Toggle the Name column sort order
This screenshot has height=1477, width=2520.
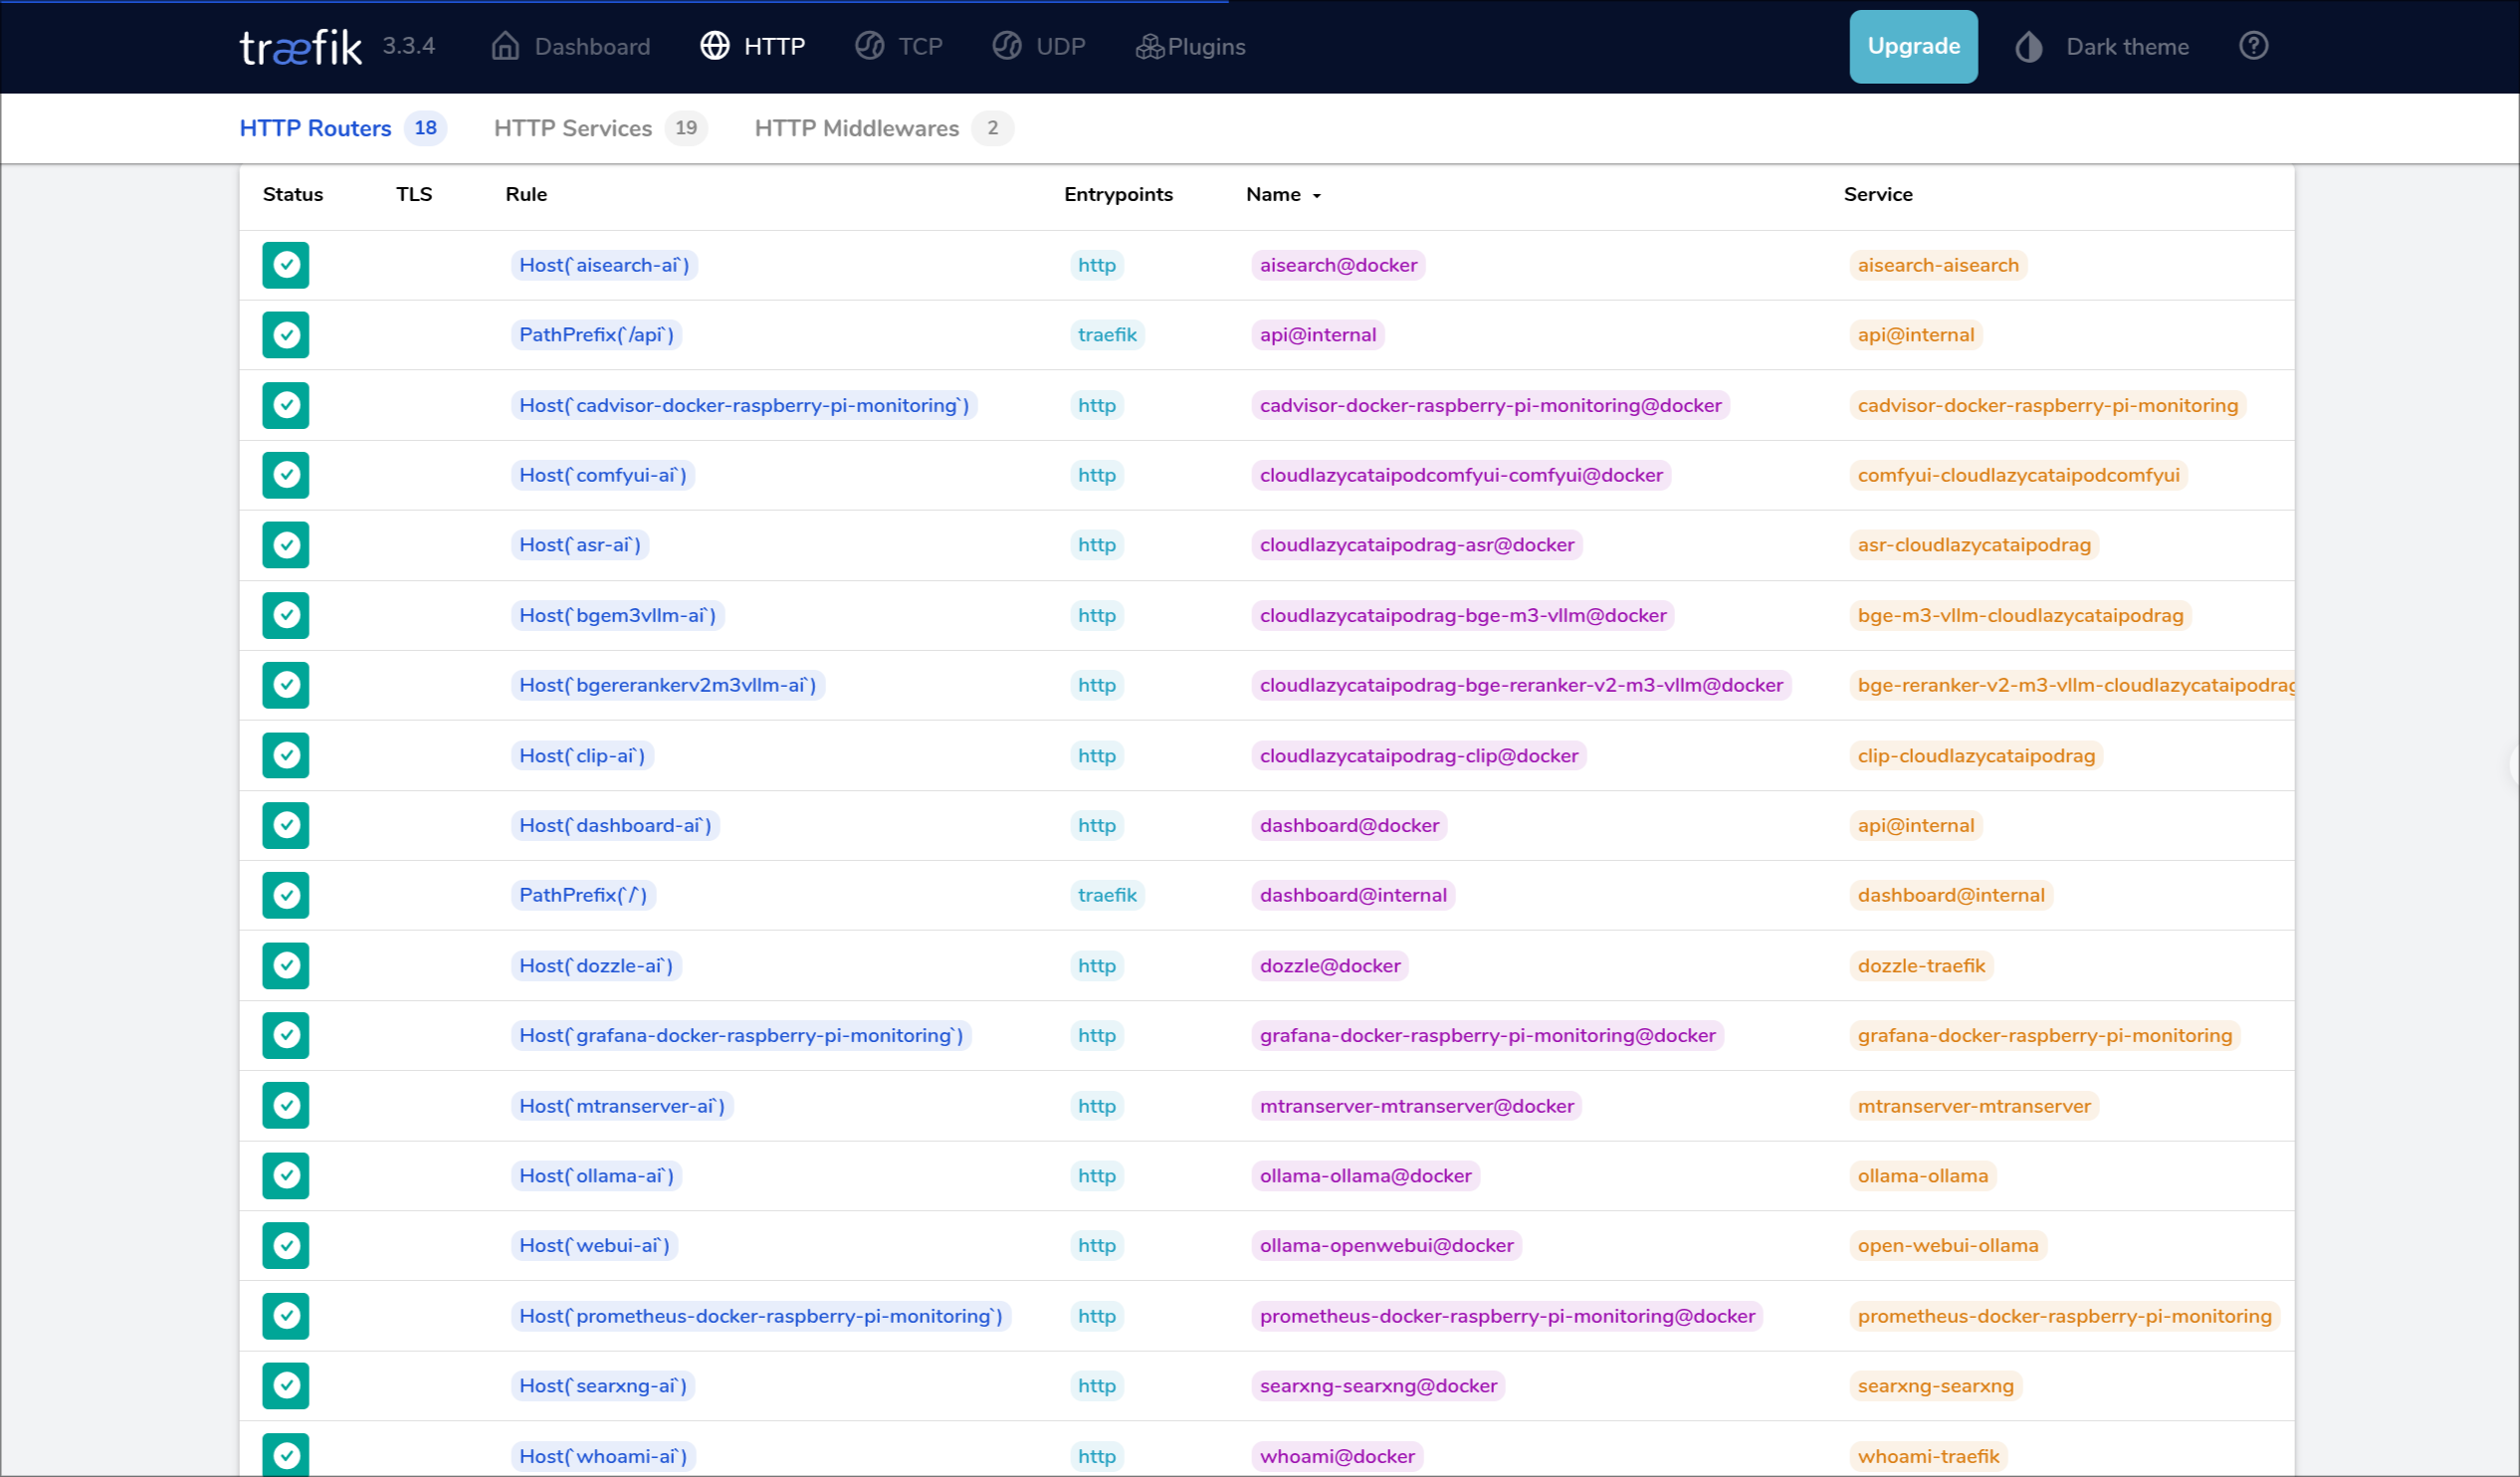(x=1283, y=194)
